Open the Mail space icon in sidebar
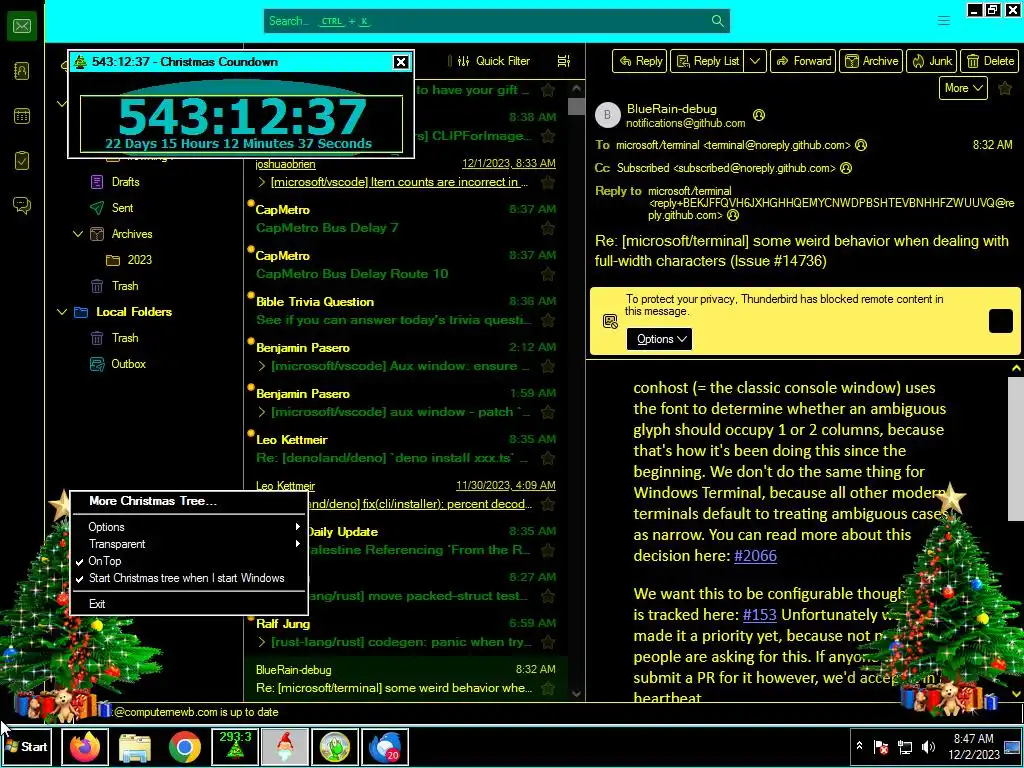 22,26
